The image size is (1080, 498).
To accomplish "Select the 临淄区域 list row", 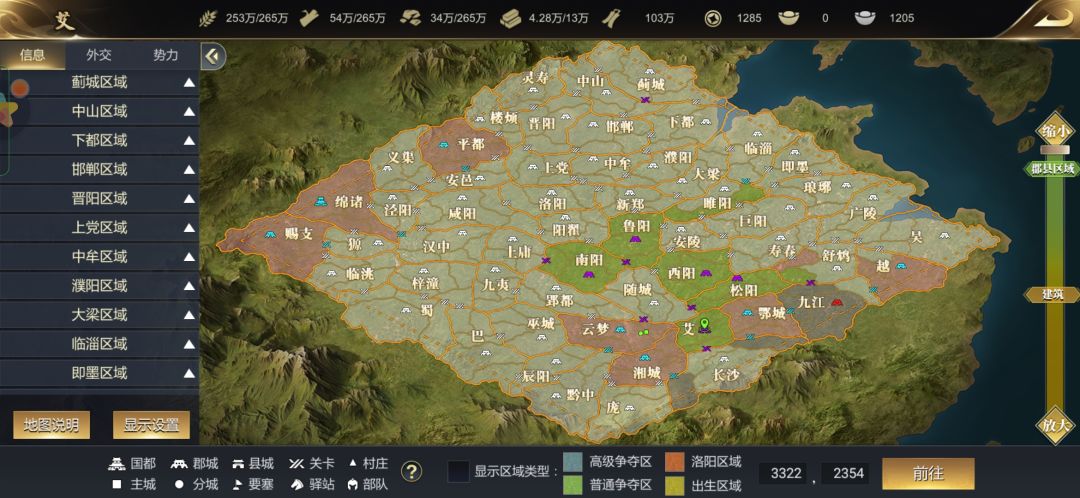I will (99, 344).
